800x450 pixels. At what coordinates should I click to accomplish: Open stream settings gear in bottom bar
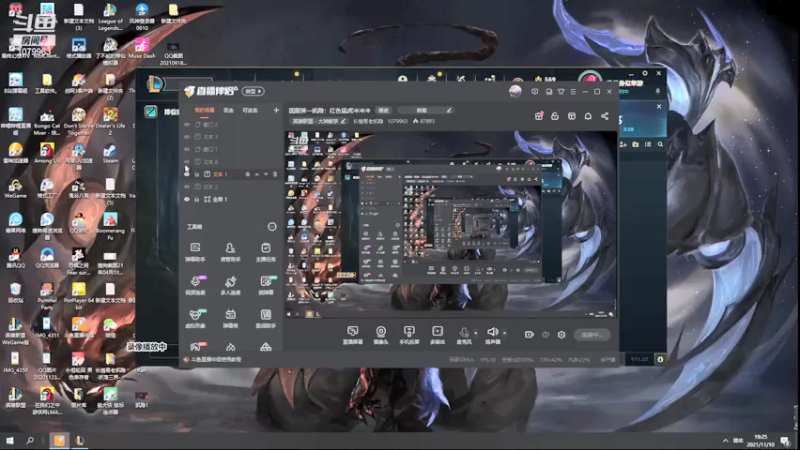[x=561, y=335]
